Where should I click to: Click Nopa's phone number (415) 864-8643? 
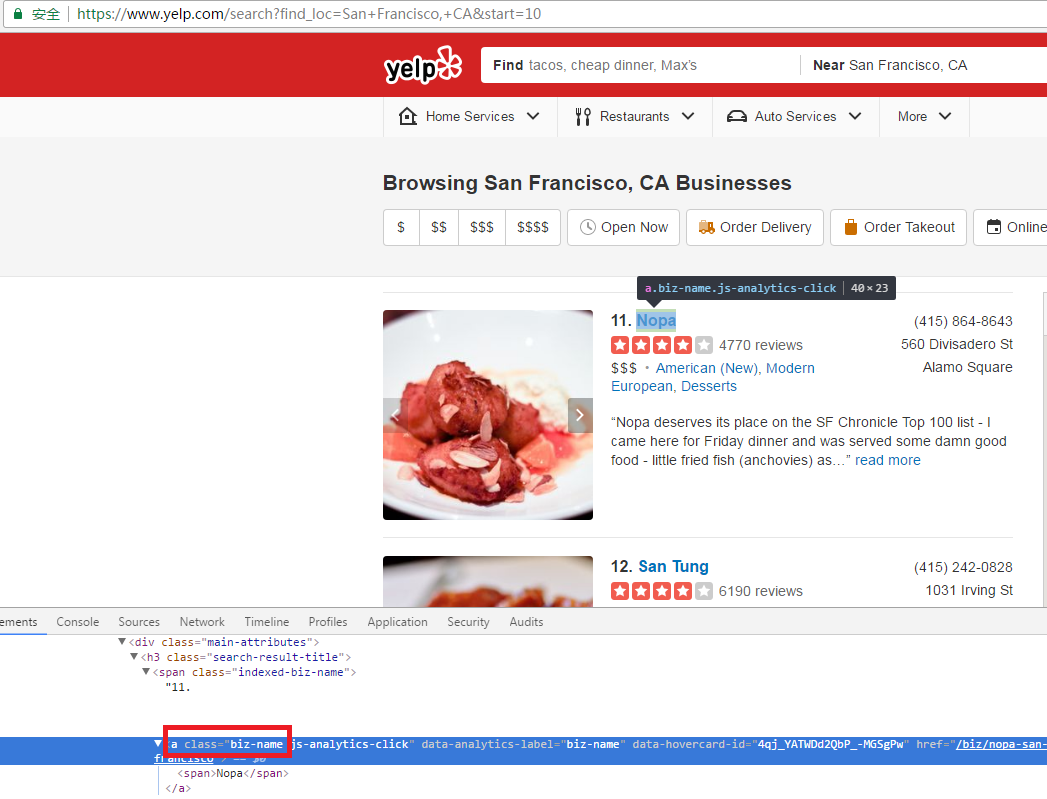coord(963,321)
